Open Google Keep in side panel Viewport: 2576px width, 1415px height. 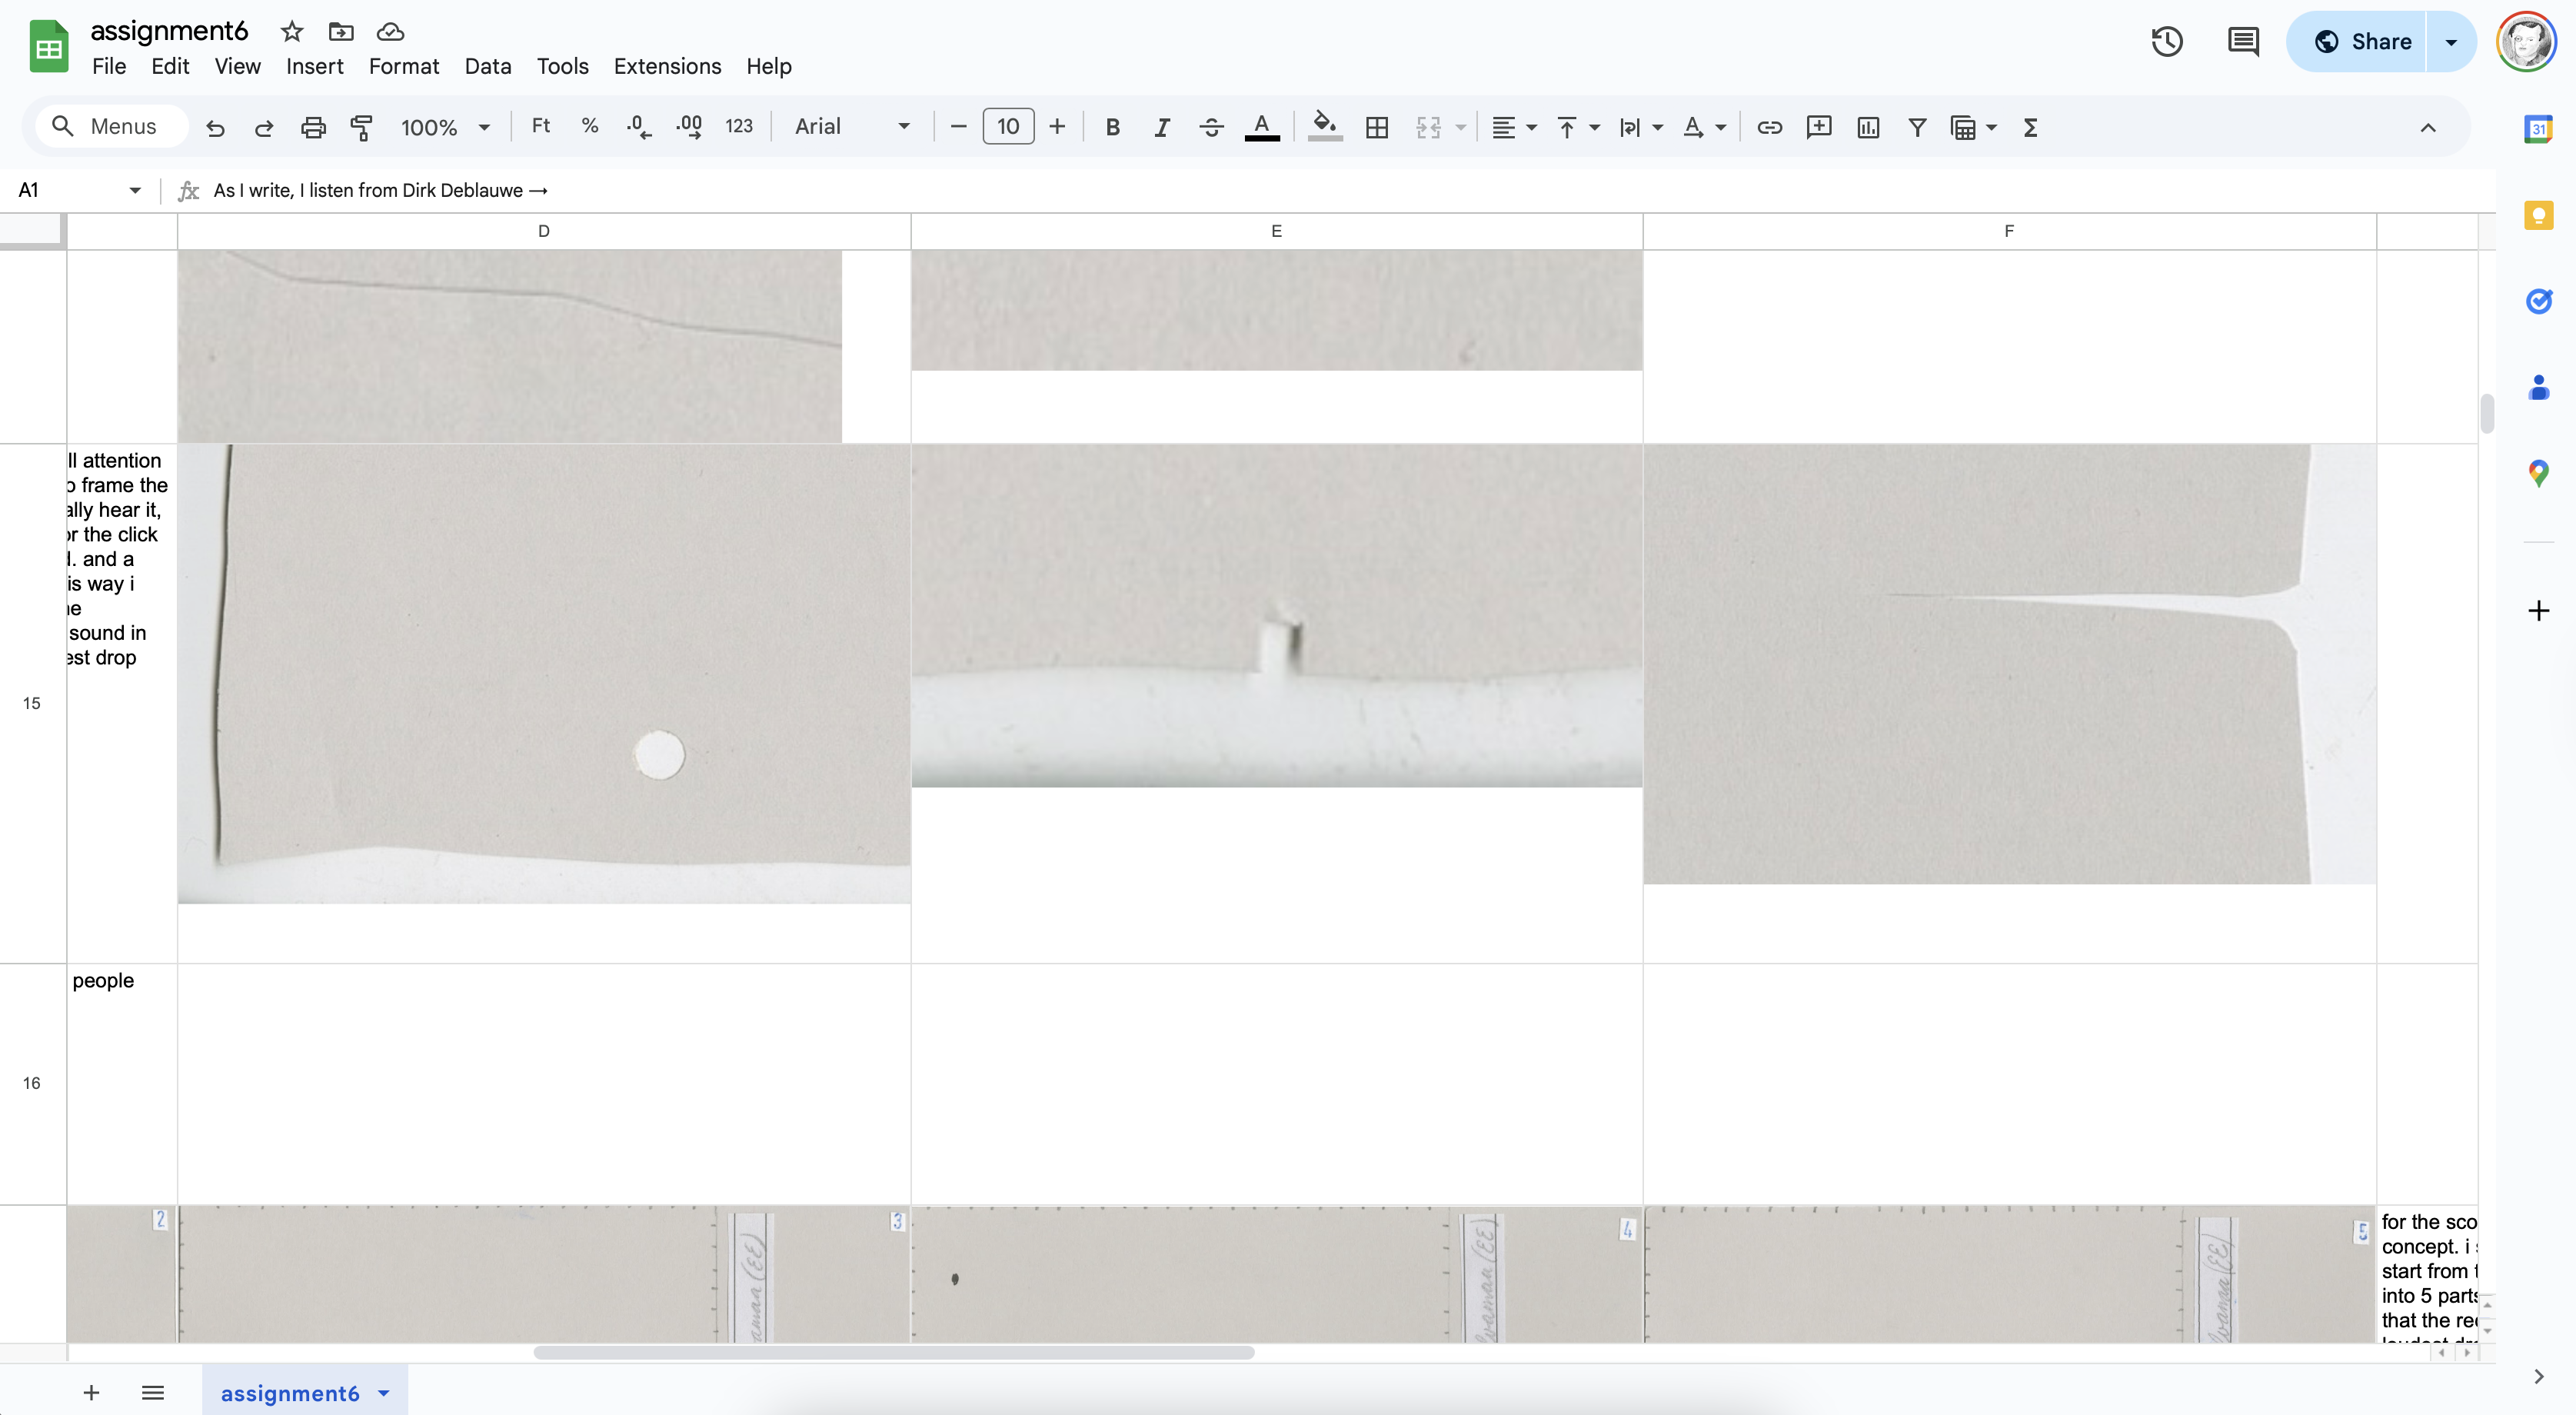pos(2538,215)
